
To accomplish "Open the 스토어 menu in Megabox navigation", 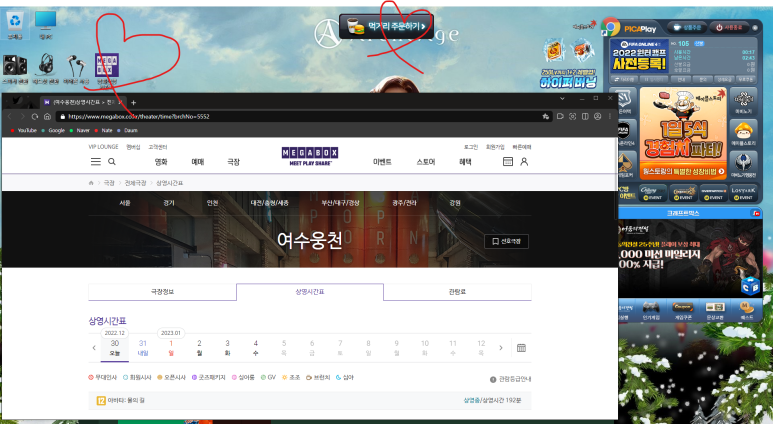I will [425, 162].
